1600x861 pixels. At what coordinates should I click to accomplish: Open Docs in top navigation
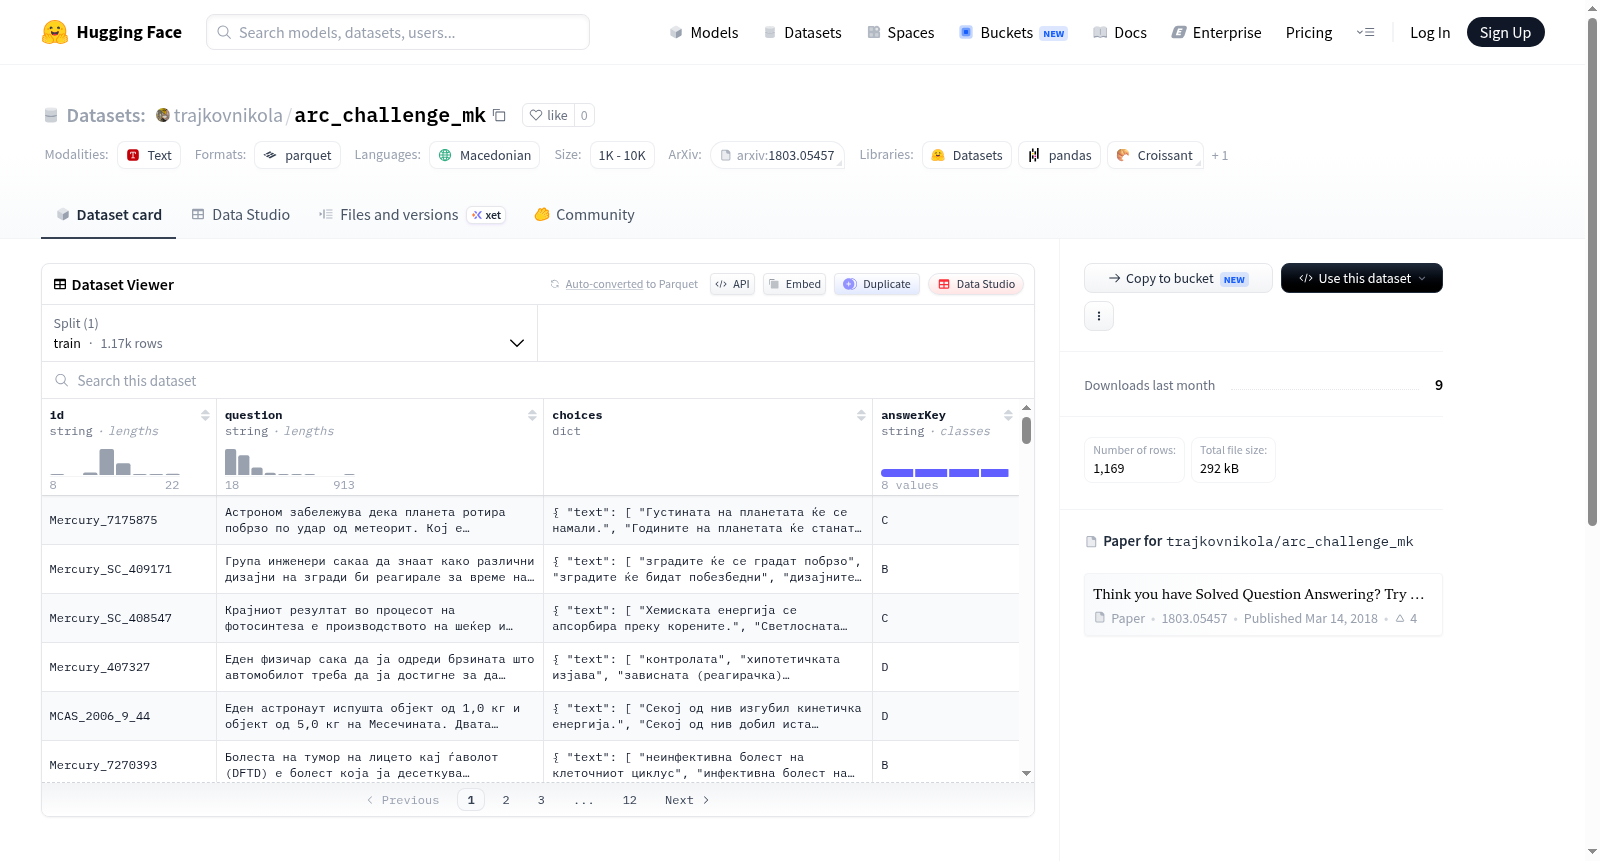[x=1119, y=33]
